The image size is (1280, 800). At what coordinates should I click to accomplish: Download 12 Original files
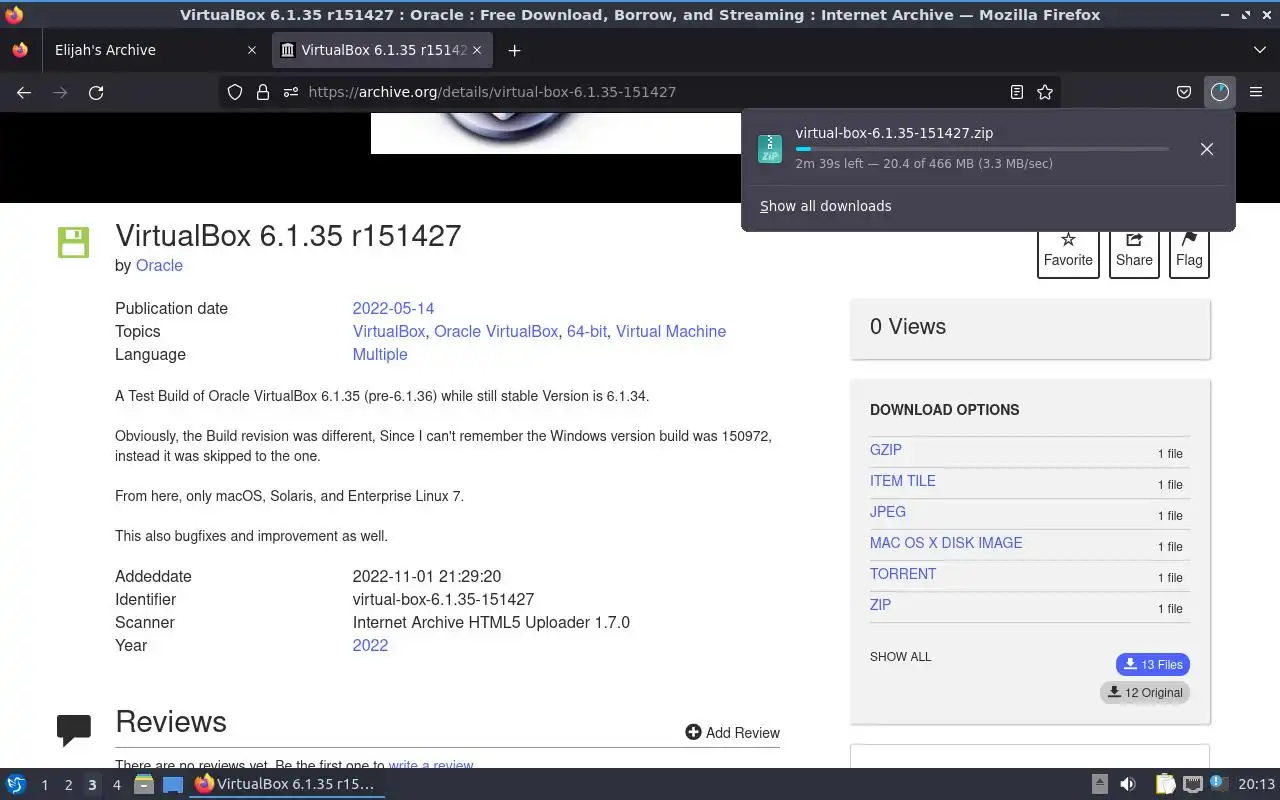[1145, 693]
